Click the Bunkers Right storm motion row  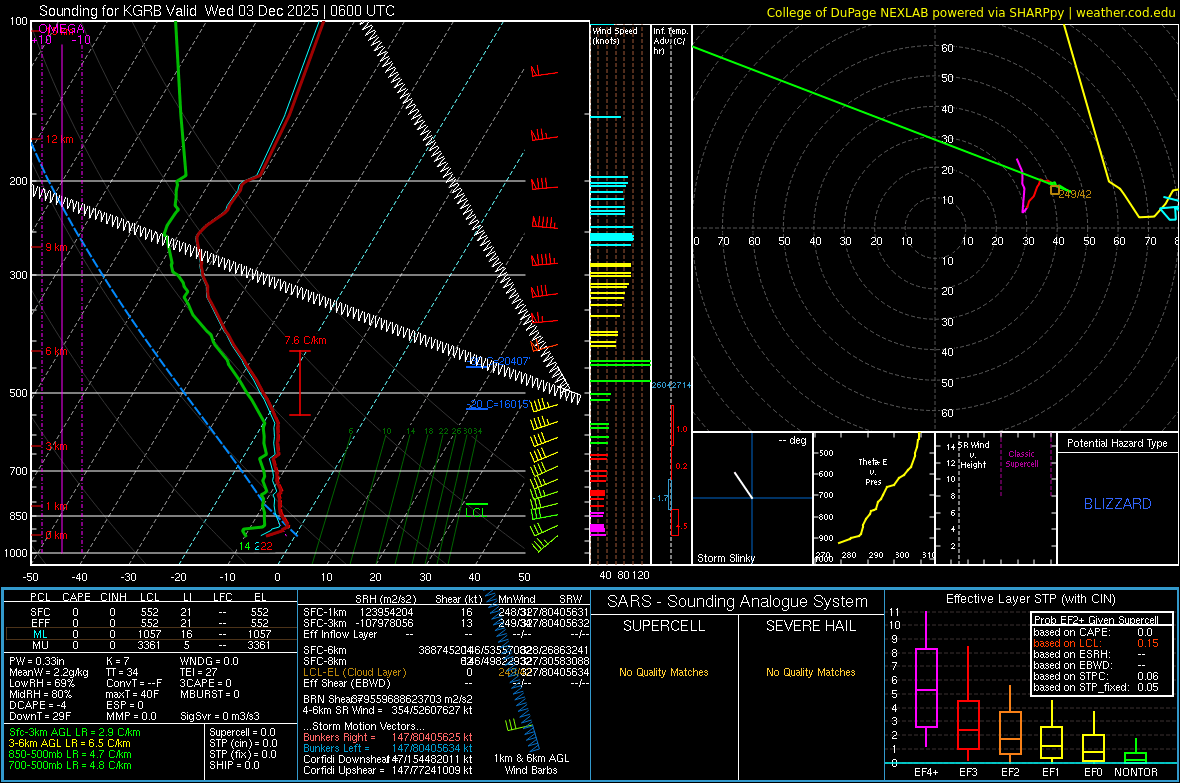(388, 737)
